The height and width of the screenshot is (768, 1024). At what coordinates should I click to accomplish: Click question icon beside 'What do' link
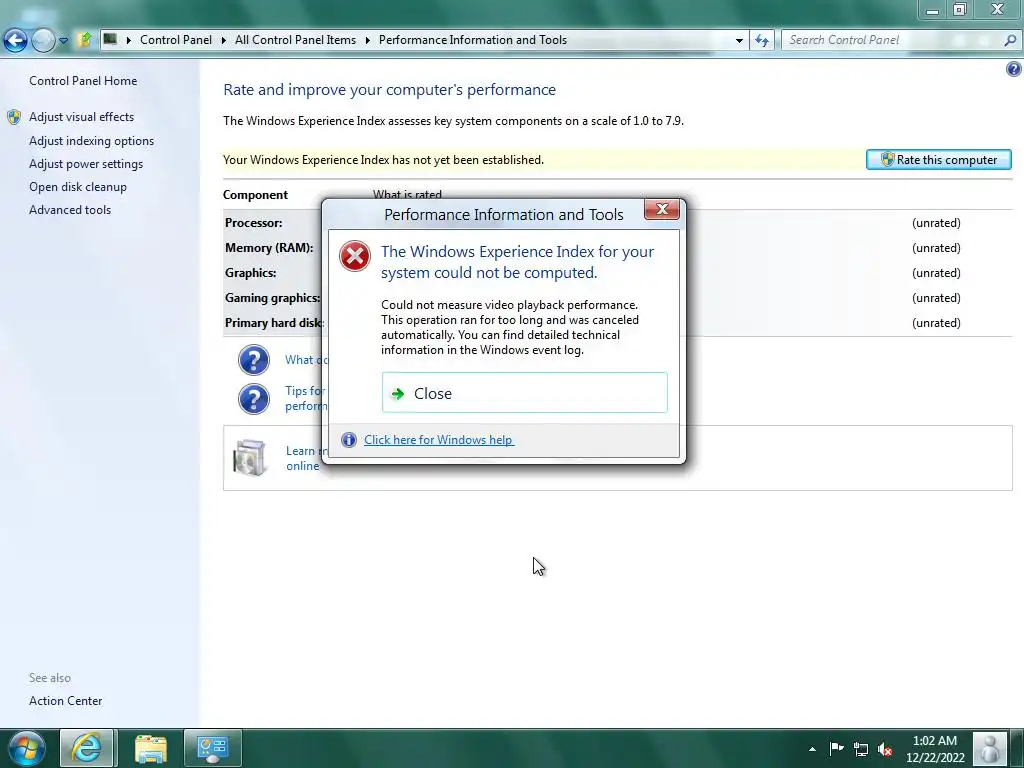[253, 360]
